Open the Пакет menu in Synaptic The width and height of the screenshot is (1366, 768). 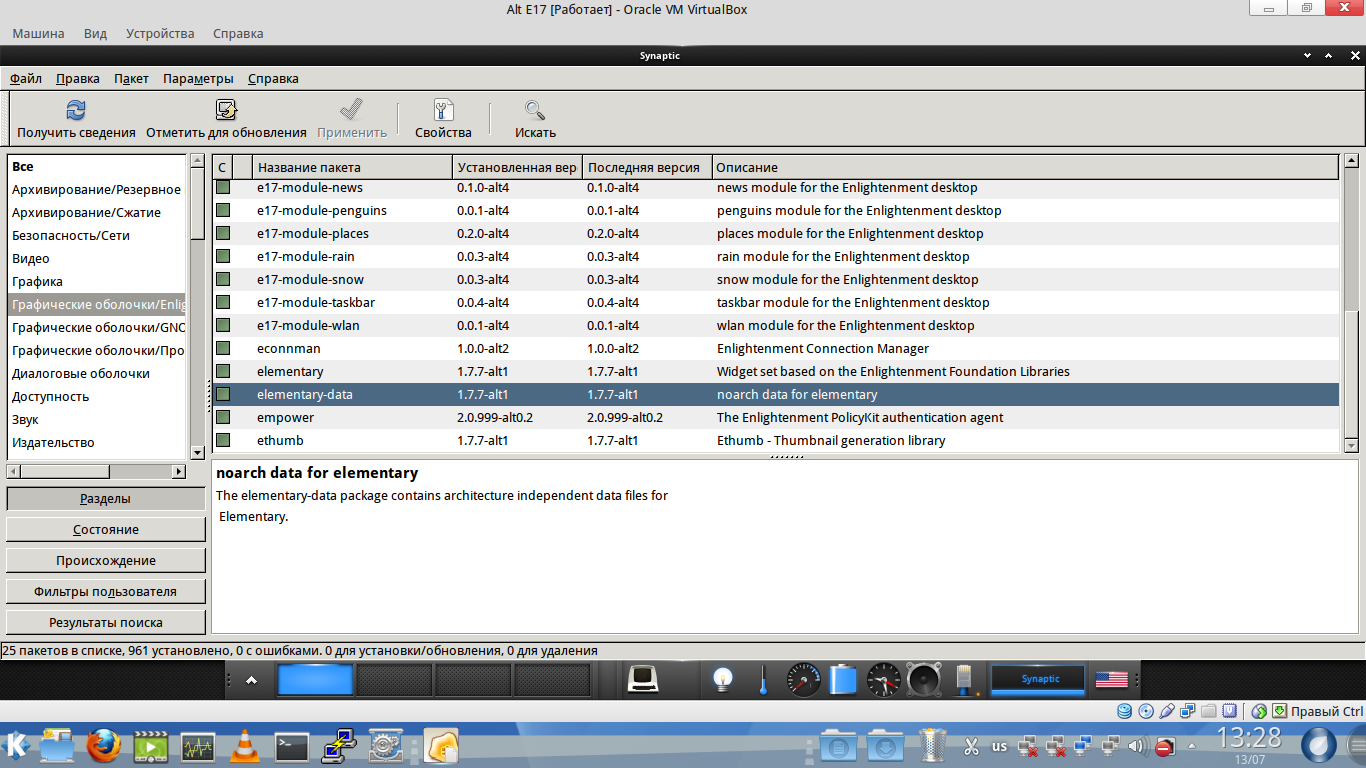(131, 79)
